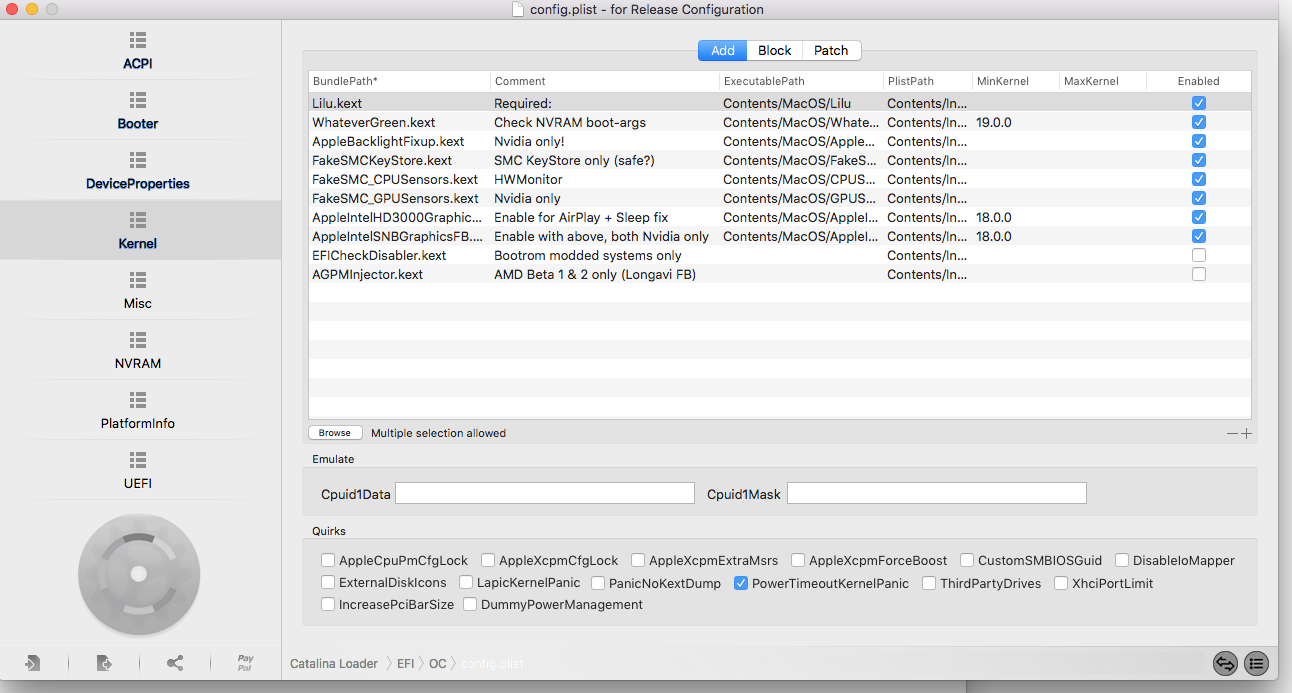
Task: Click the PayPal donate icon
Action: coord(245,663)
